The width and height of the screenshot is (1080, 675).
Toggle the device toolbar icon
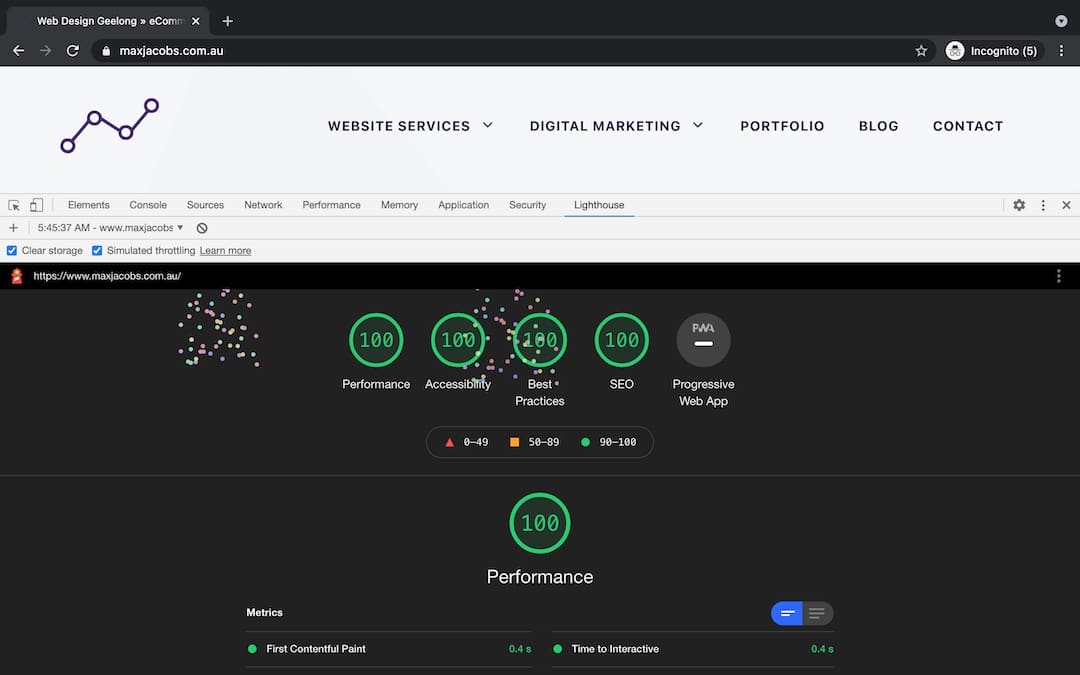(x=37, y=205)
